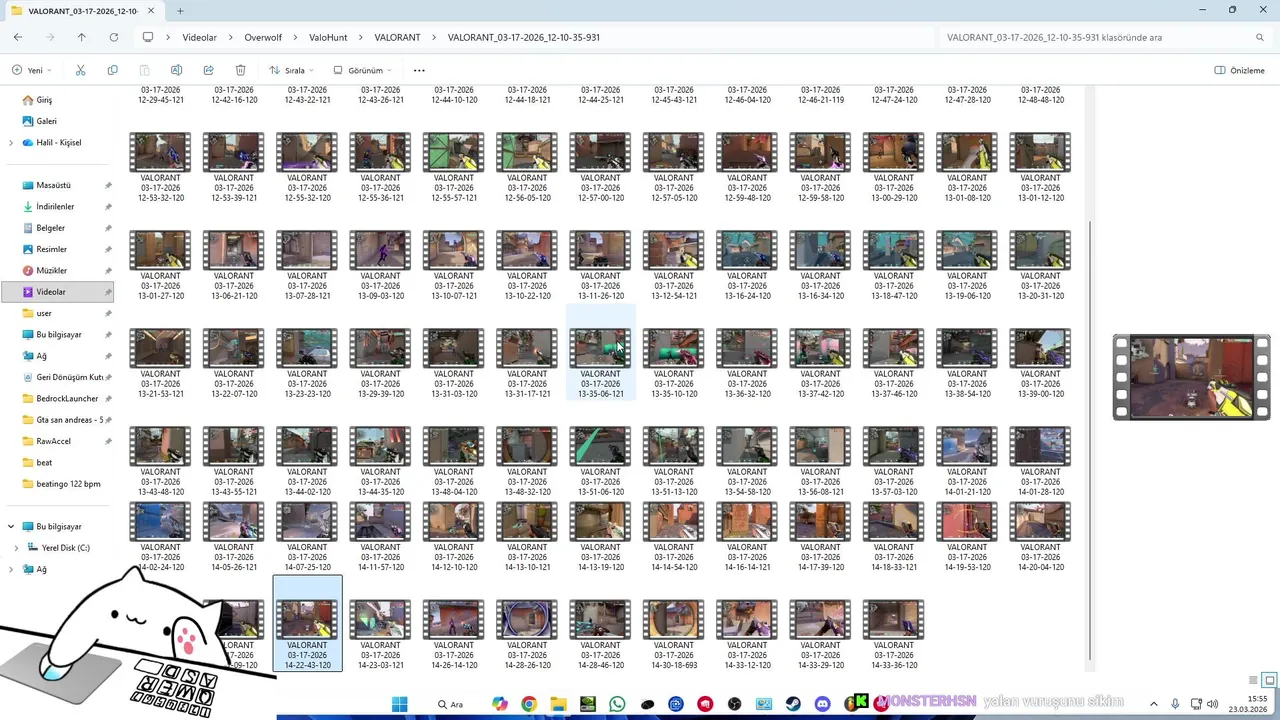
Task: Click the search magnifier icon in Explorer
Action: (1260, 37)
